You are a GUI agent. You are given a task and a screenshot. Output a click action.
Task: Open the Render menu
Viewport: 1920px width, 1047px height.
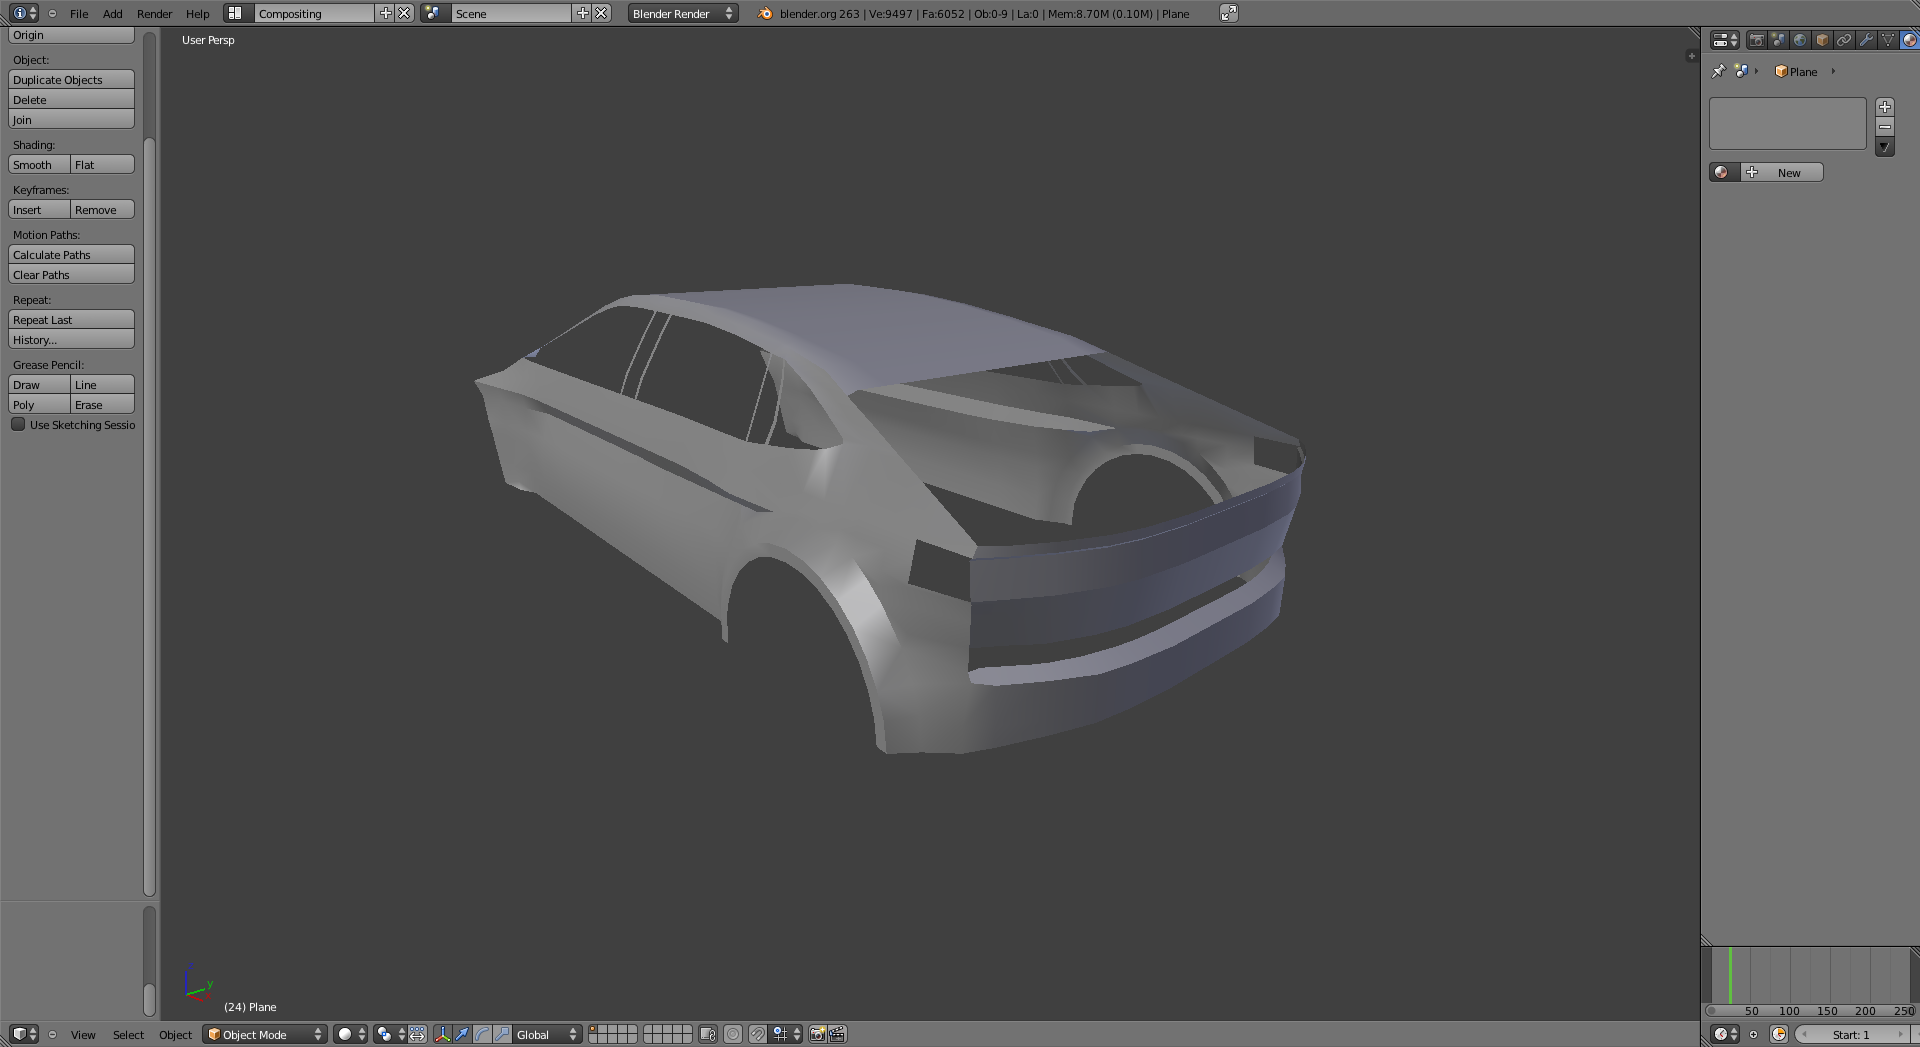[155, 14]
